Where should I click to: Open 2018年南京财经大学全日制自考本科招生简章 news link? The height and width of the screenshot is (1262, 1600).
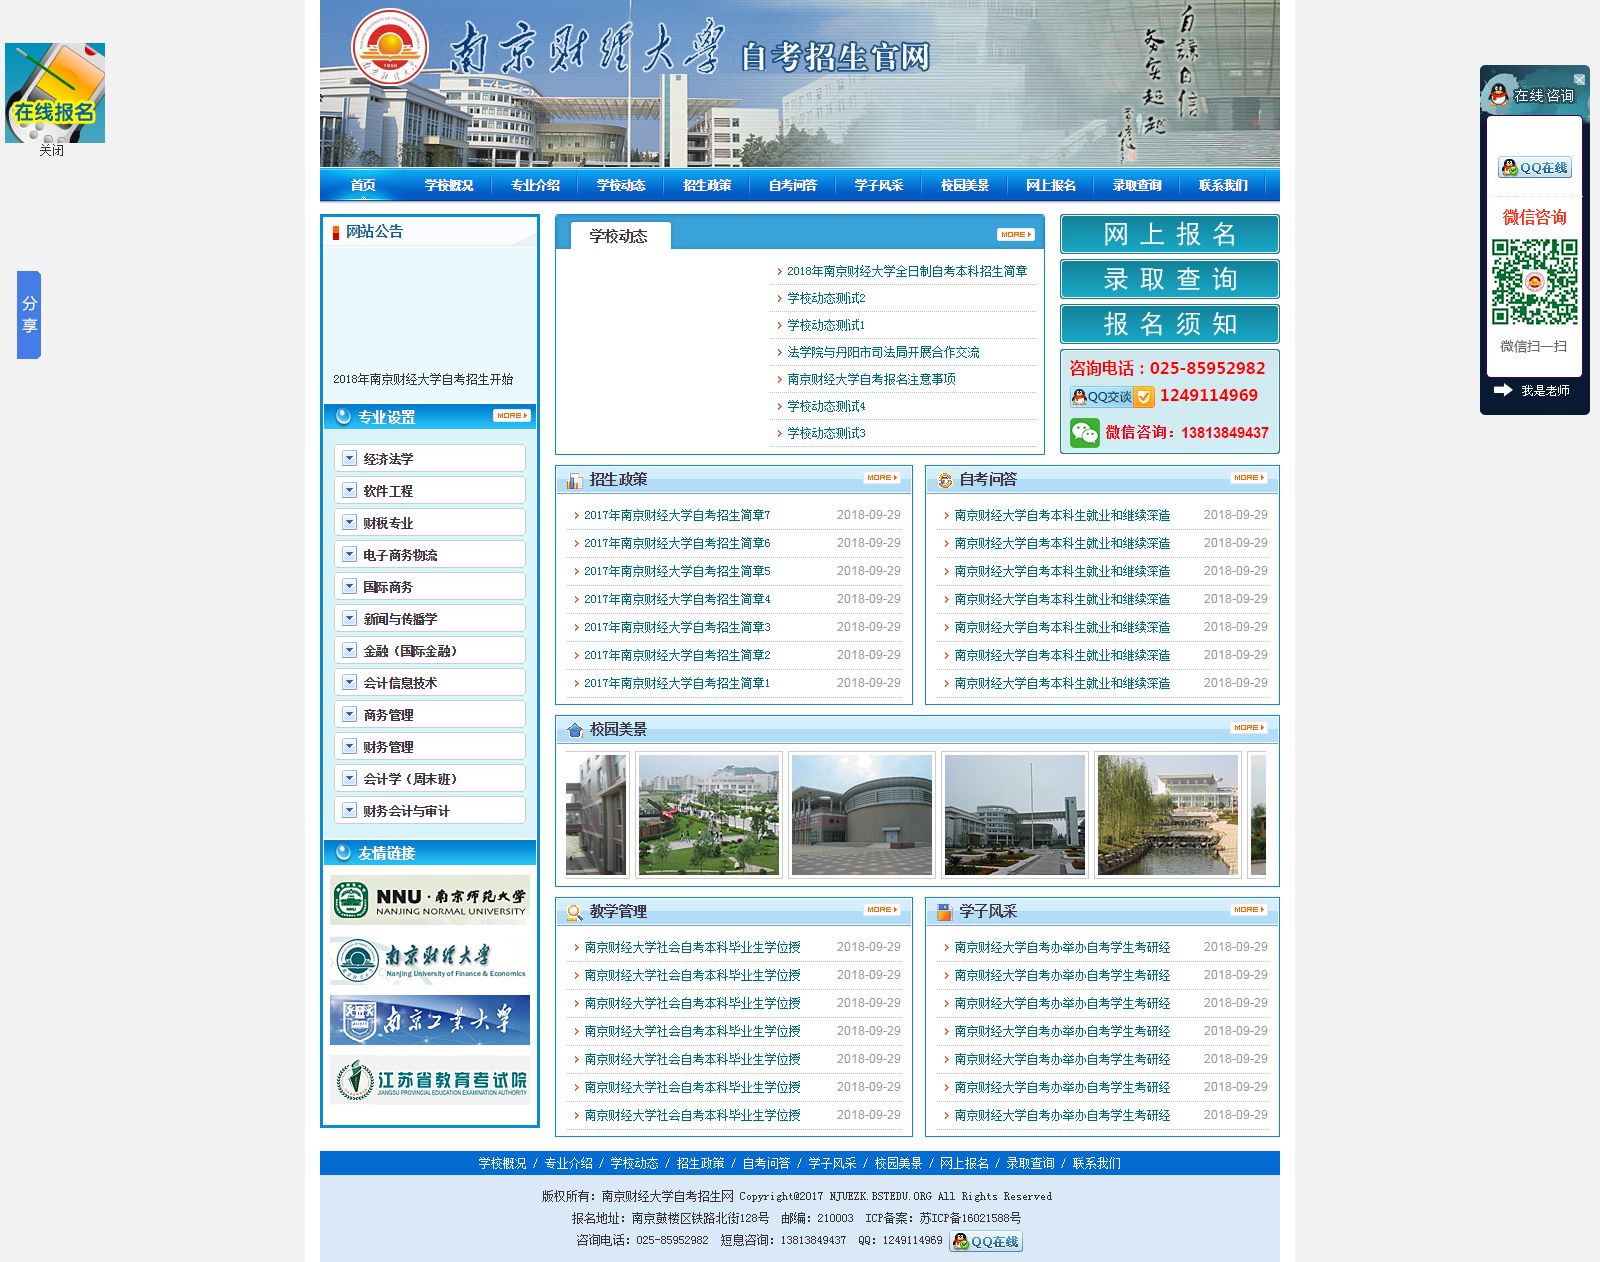(x=907, y=271)
